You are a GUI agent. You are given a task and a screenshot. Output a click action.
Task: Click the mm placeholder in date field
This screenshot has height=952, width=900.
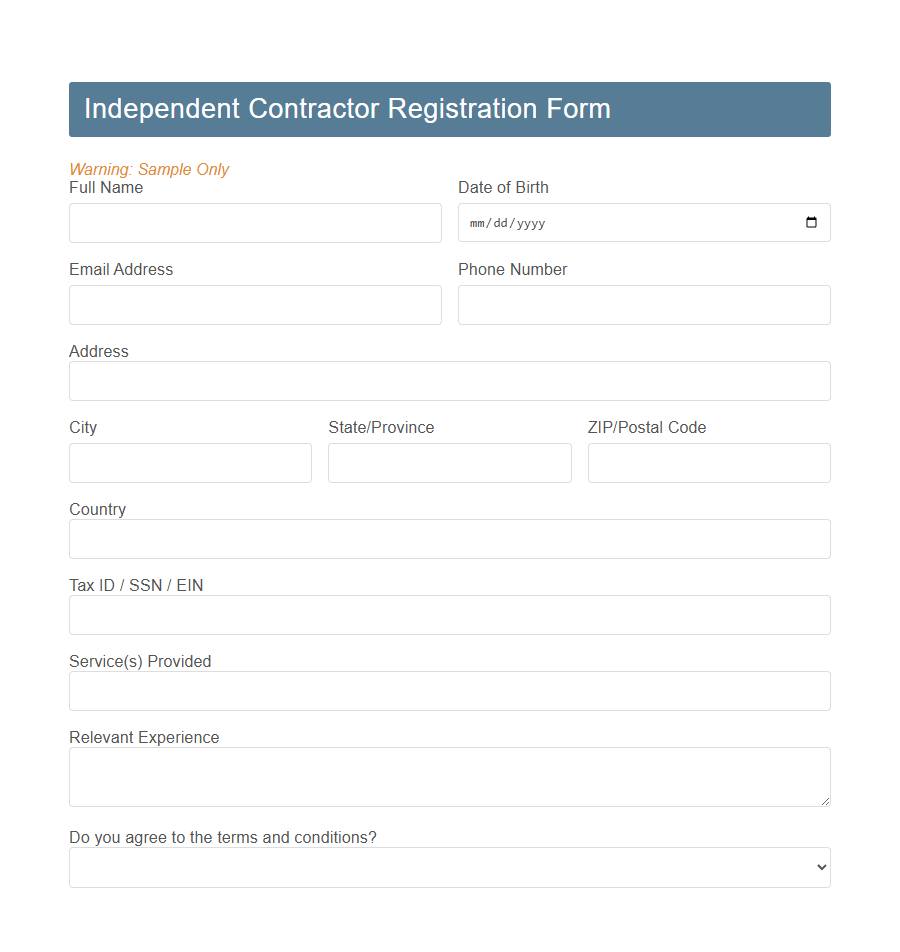[x=478, y=223]
